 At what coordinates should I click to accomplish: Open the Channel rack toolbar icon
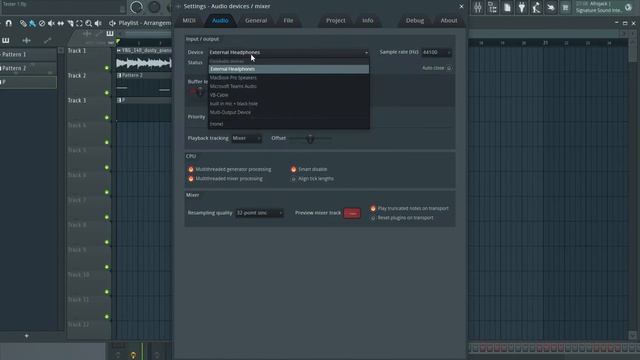(x=492, y=7)
